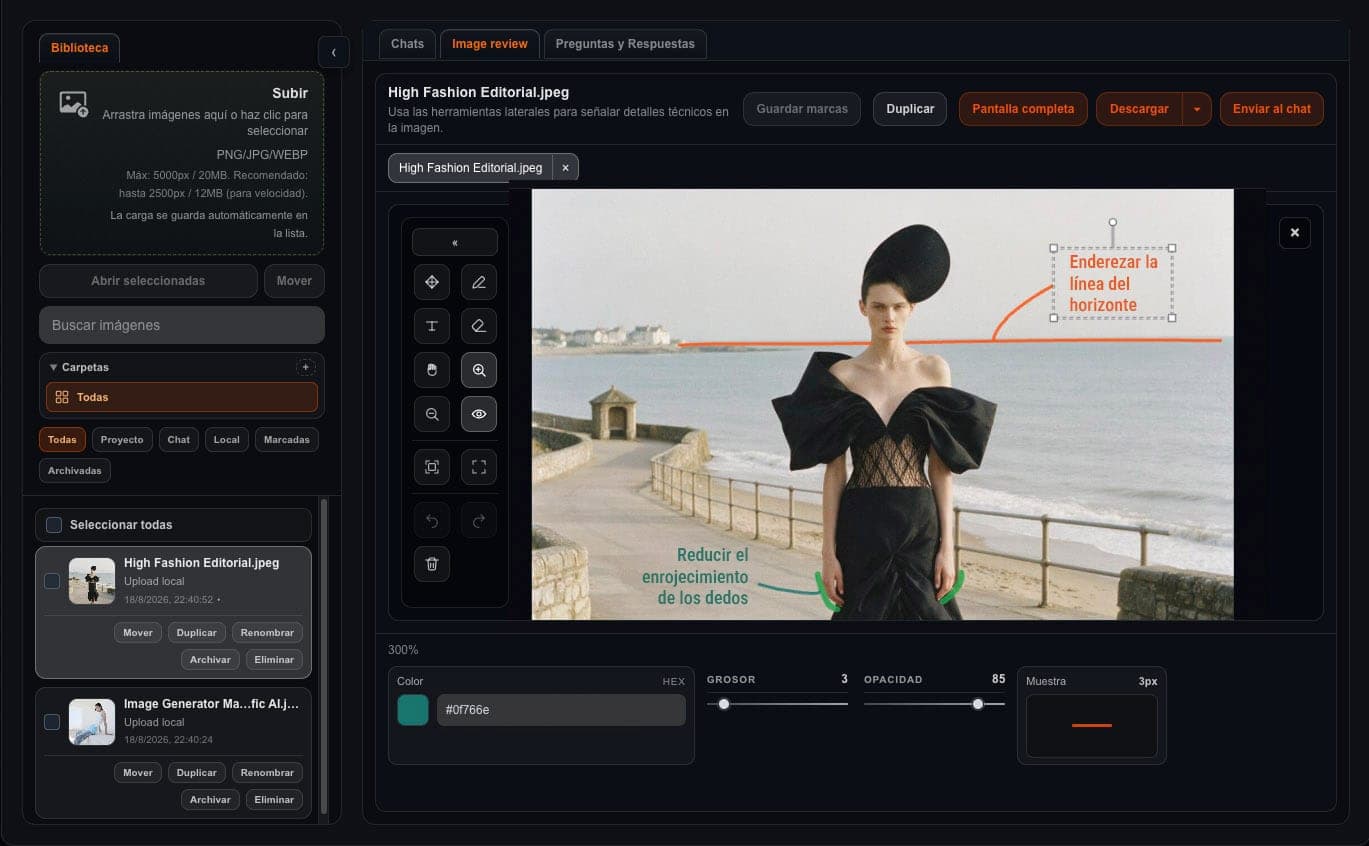Click the Enviar al chat button
This screenshot has width=1369, height=846.
click(1272, 109)
